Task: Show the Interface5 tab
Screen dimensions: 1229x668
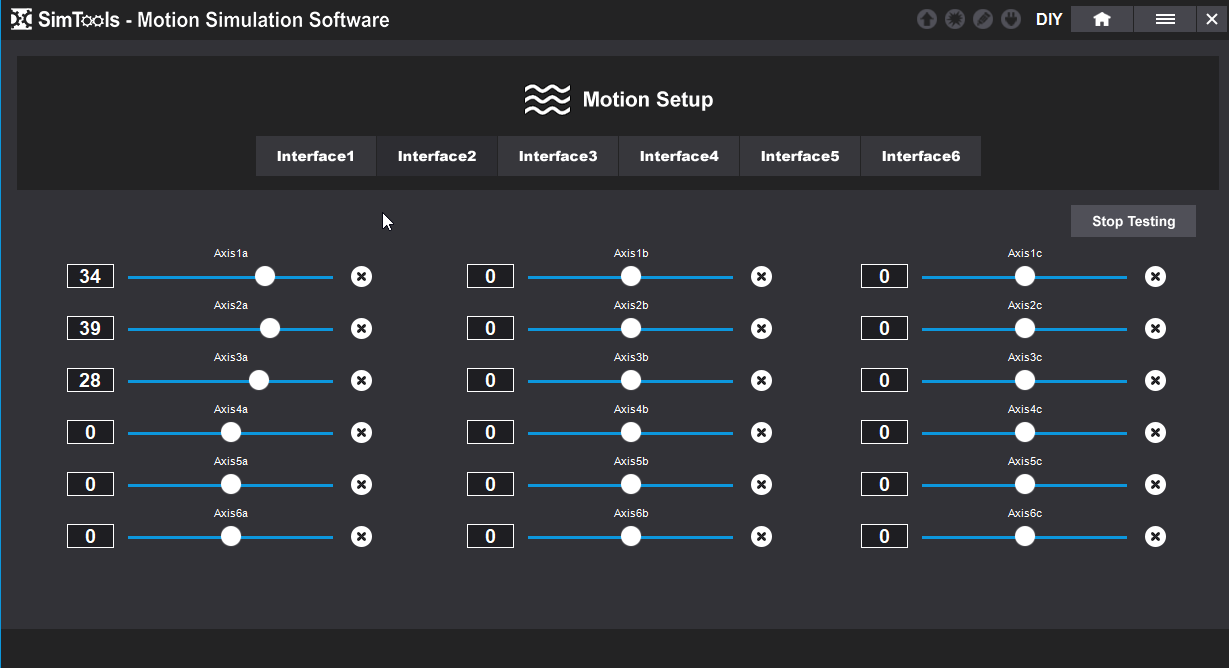Action: click(800, 156)
